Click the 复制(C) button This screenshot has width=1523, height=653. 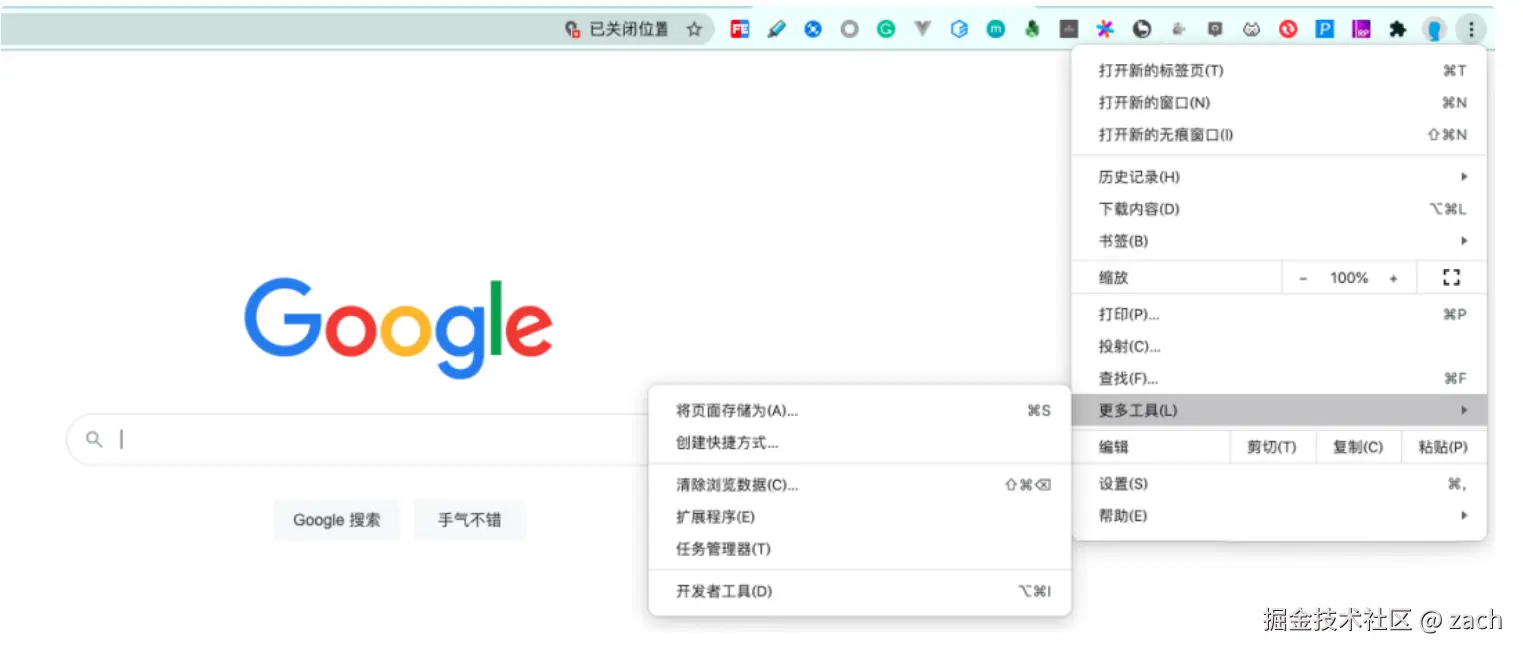(1358, 447)
